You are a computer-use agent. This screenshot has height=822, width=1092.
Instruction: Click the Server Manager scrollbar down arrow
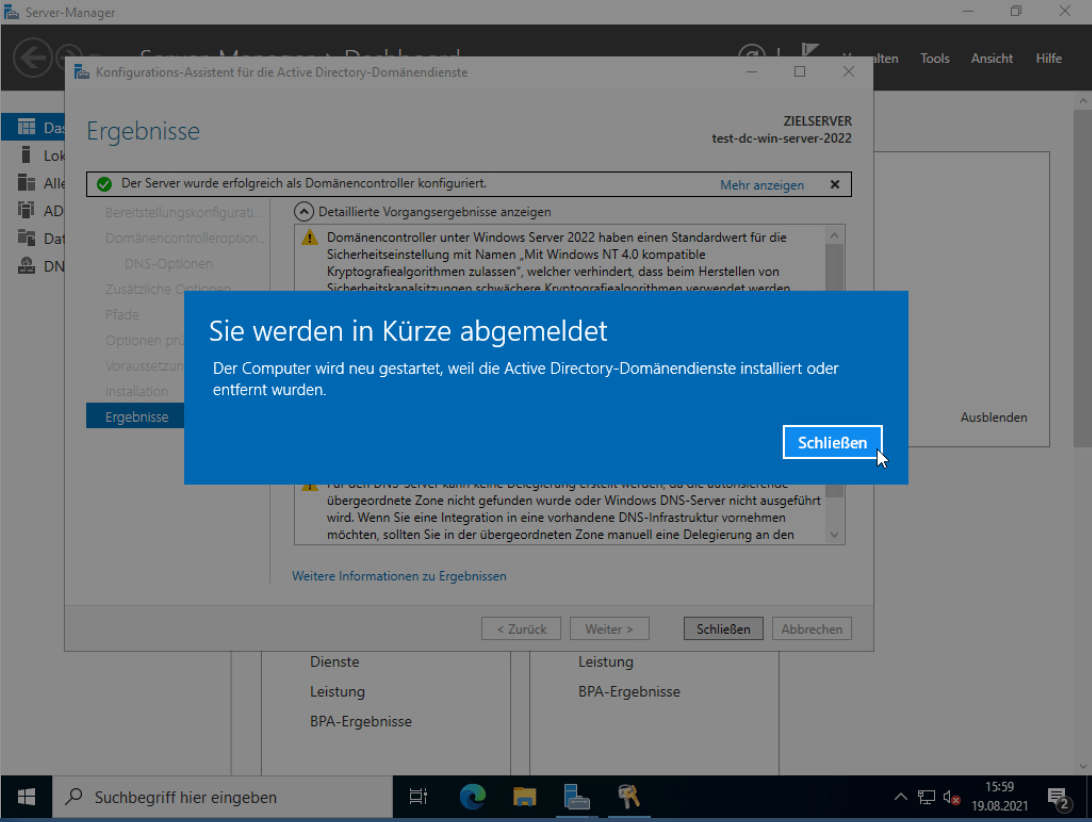(1082, 766)
